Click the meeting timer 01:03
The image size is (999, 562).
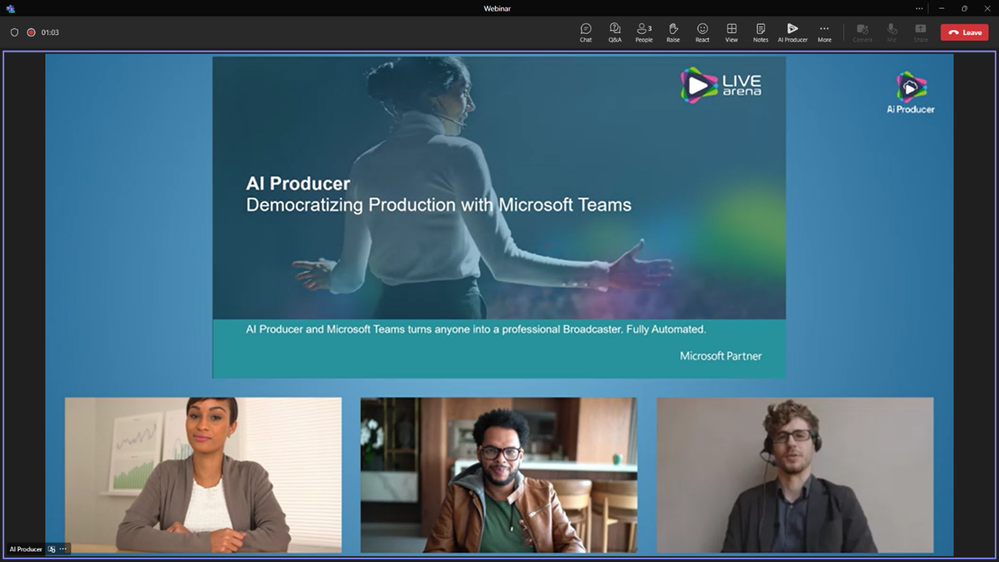pyautogui.click(x=50, y=32)
